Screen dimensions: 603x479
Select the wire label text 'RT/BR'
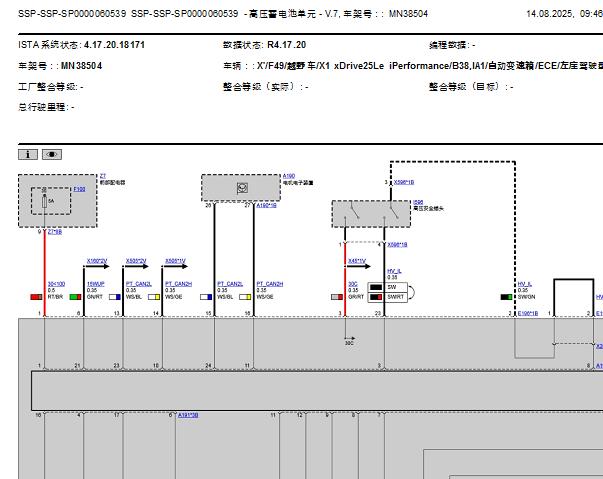pos(55,297)
